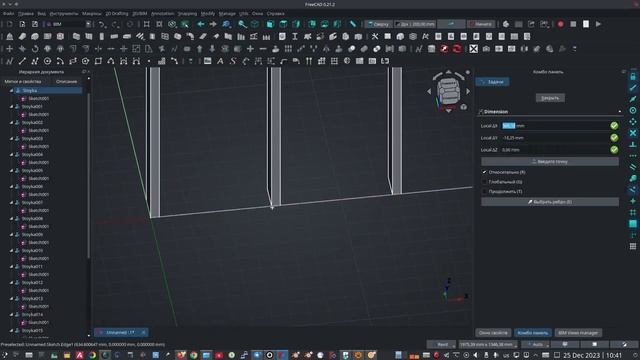This screenshot has height=360, width=640.
Task: Check Глобальный (G) checkbox
Action: point(484,182)
